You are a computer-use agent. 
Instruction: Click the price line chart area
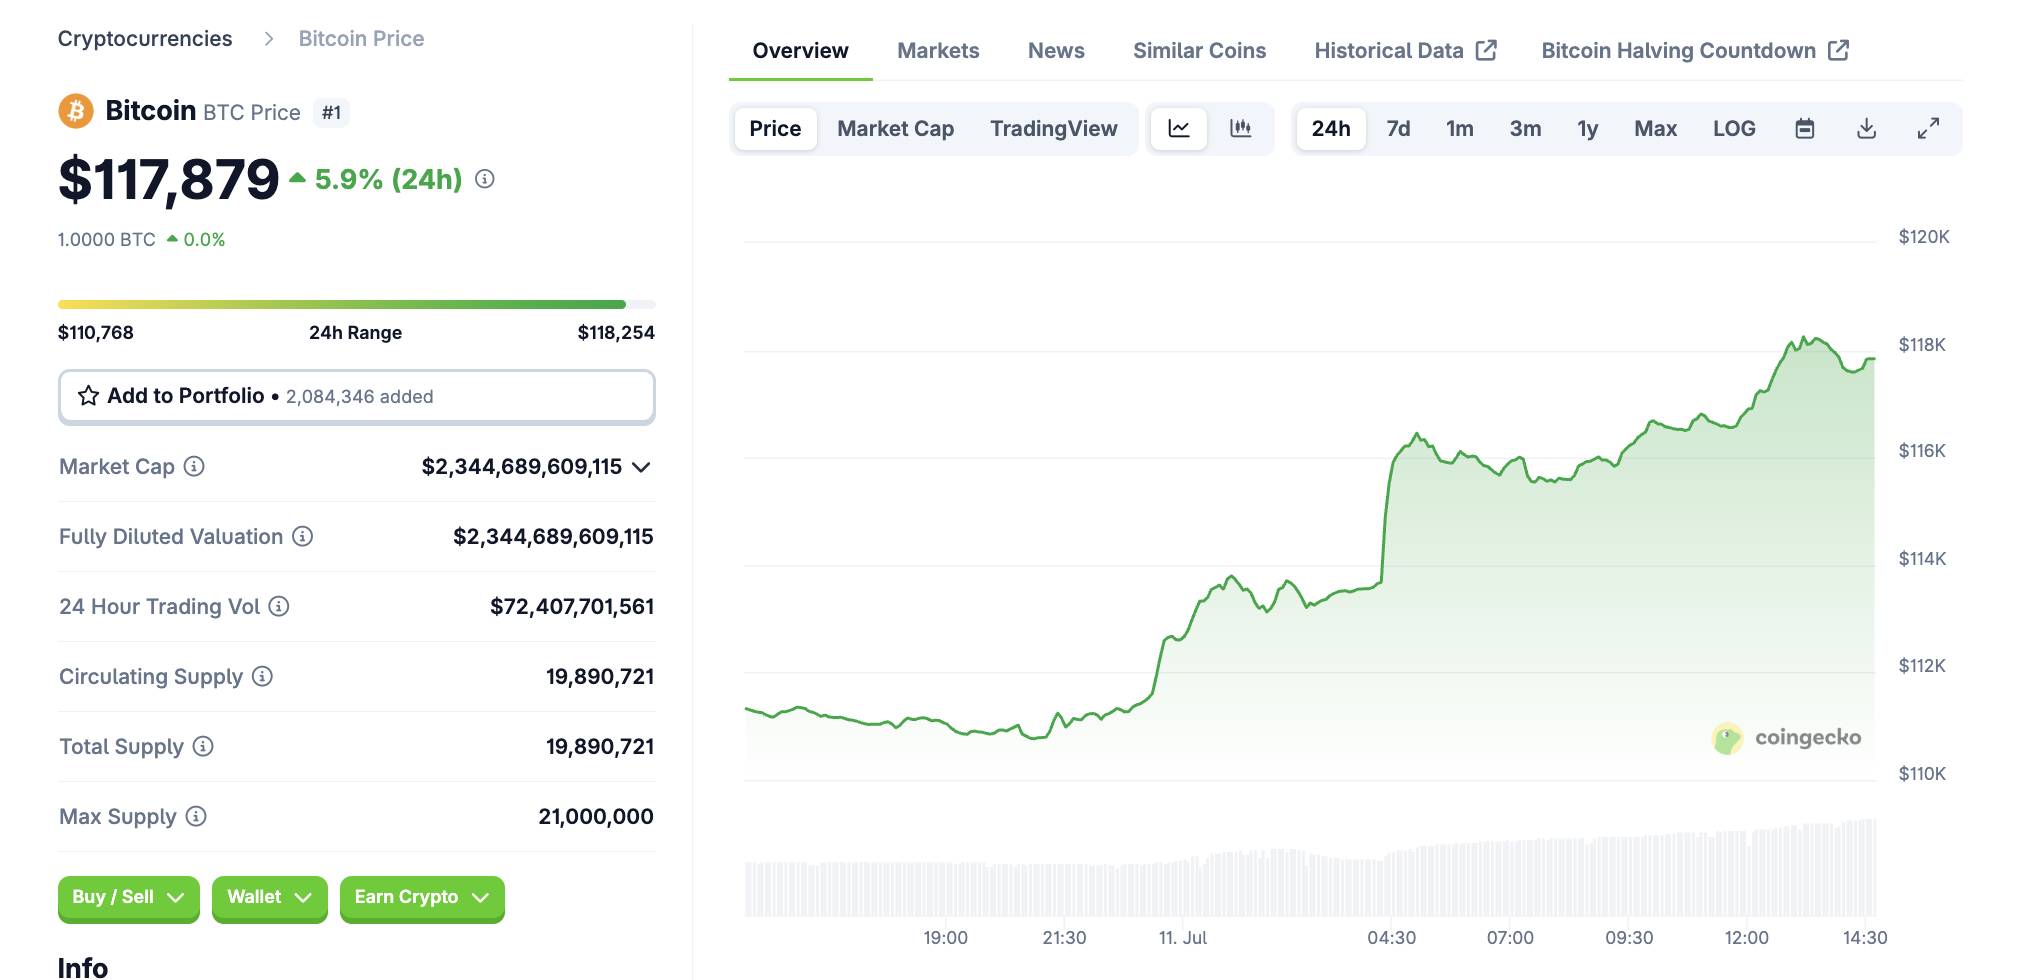pos(1310,510)
